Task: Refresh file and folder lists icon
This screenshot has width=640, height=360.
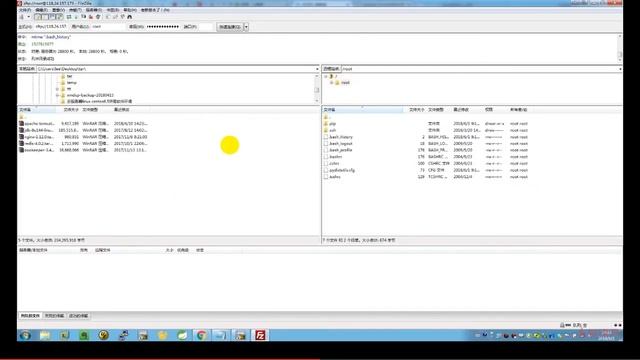Action: pyautogui.click(x=69, y=17)
